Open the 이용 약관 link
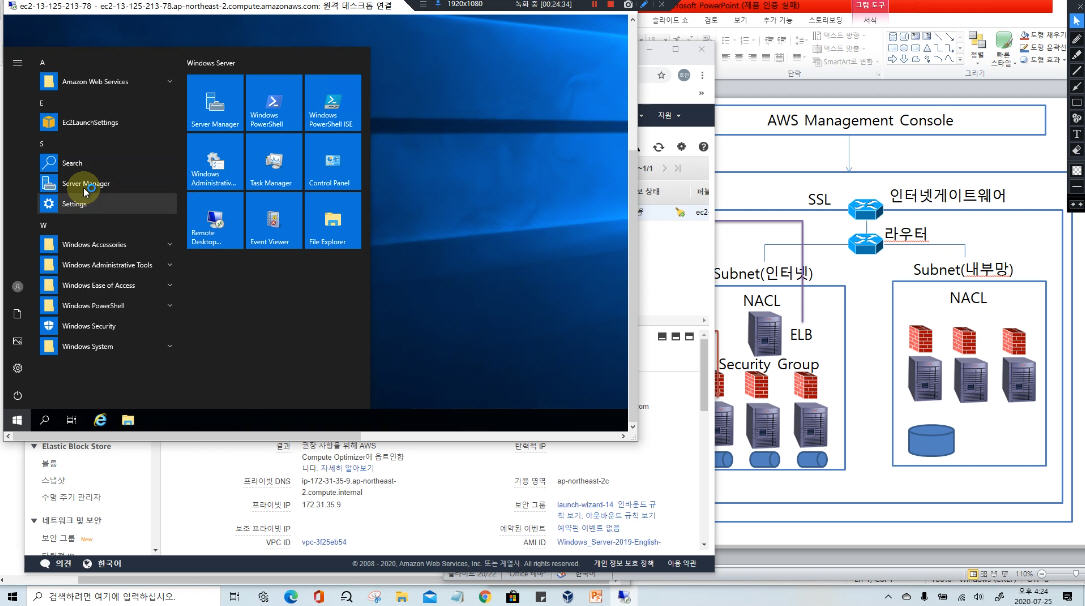 [682, 564]
